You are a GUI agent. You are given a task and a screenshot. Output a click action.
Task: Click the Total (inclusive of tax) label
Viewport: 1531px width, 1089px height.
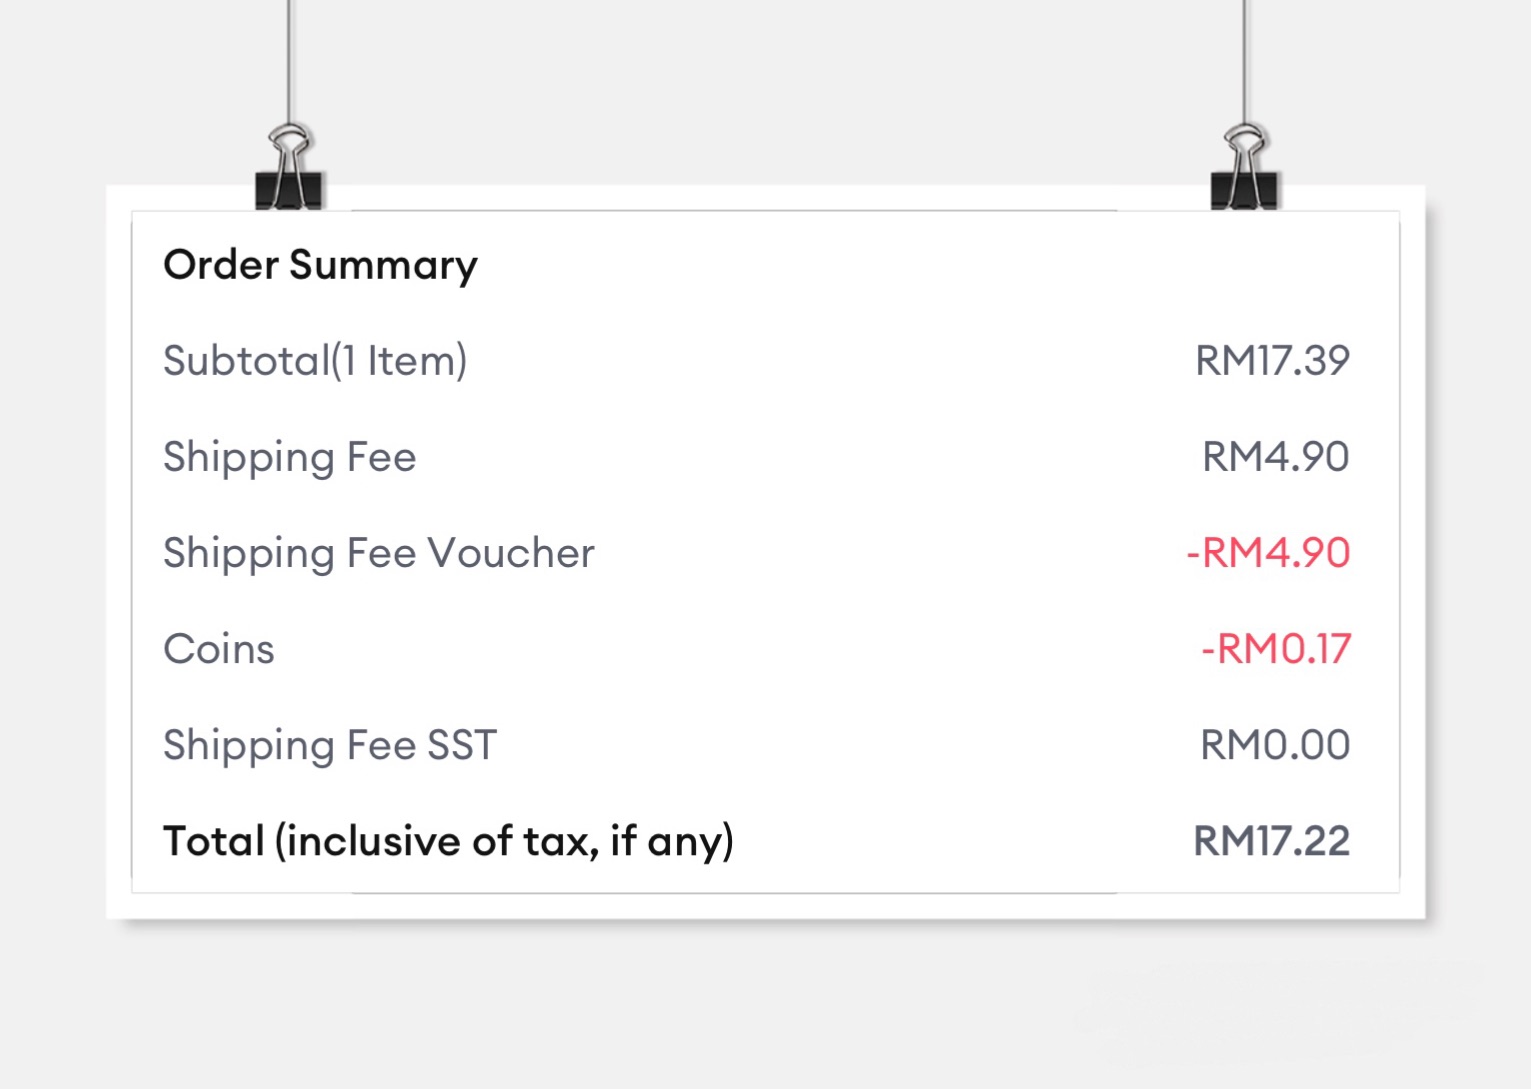pos(447,841)
